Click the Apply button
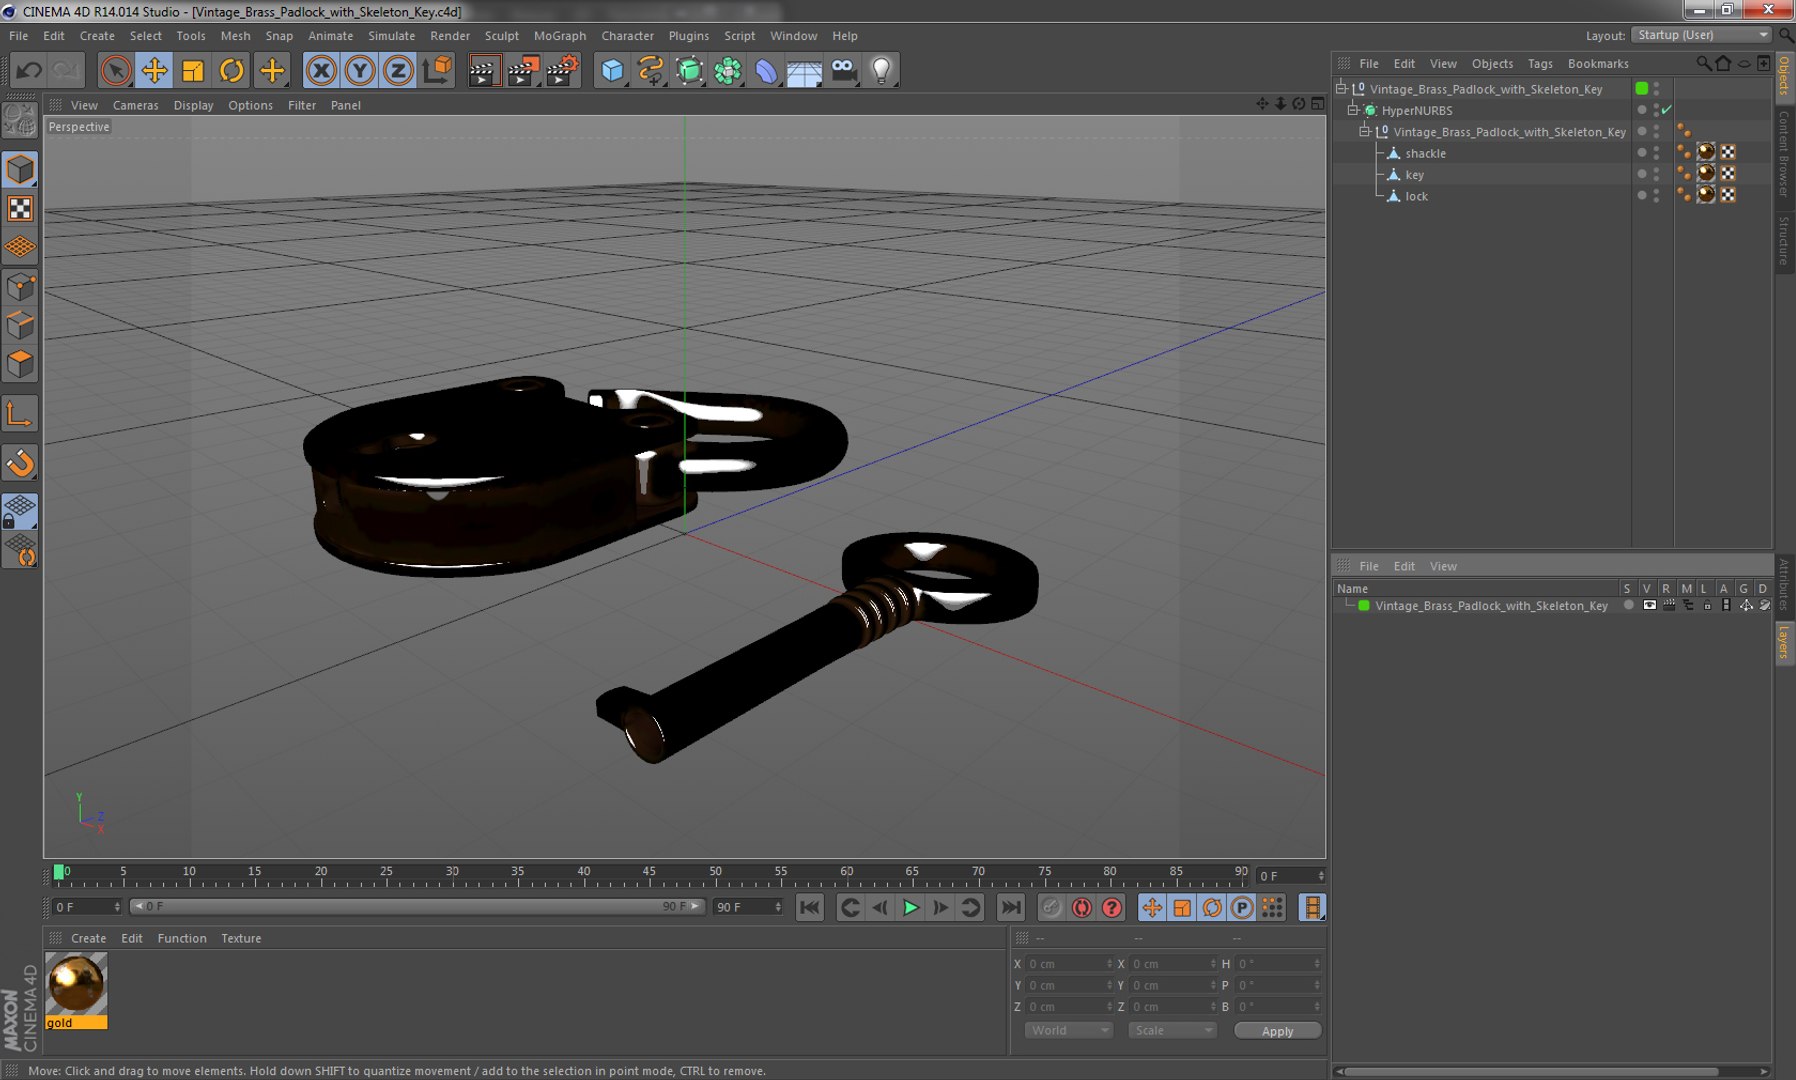 (1277, 1031)
